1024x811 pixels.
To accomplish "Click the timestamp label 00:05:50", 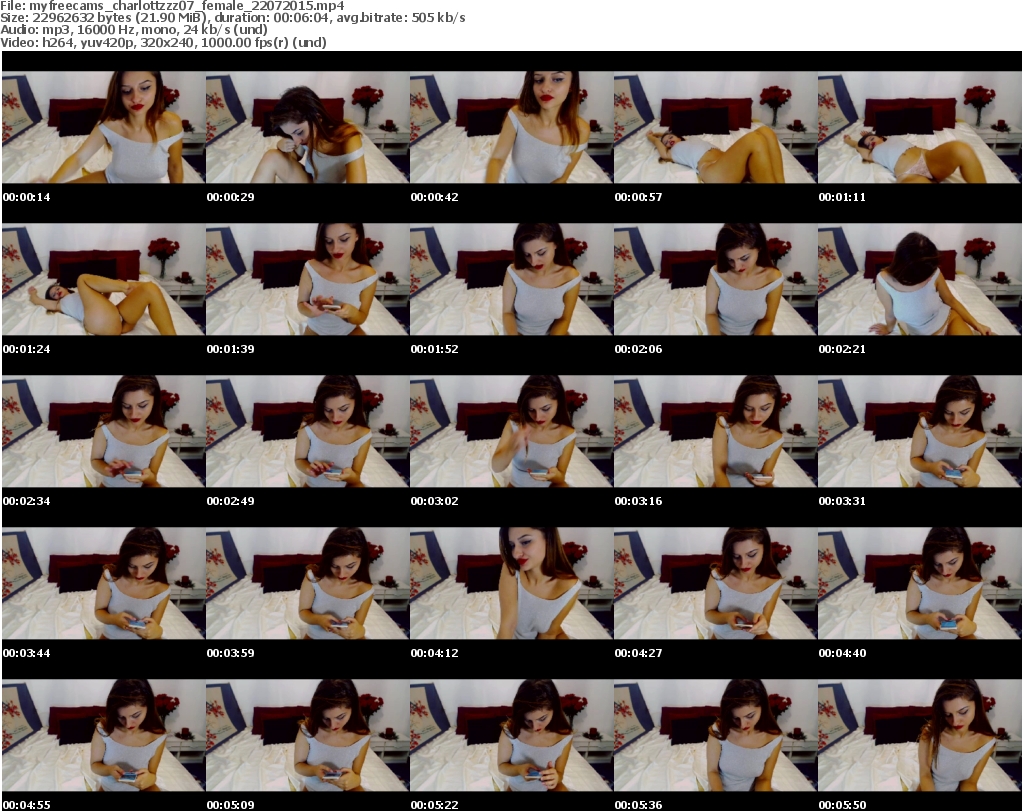I will 842,805.
